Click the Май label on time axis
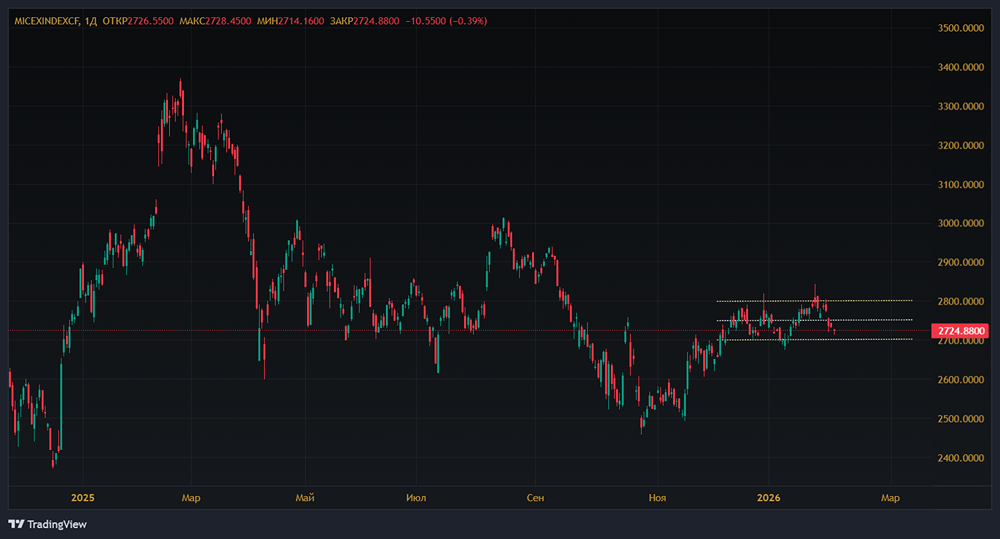The height and width of the screenshot is (539, 1000). (x=306, y=497)
